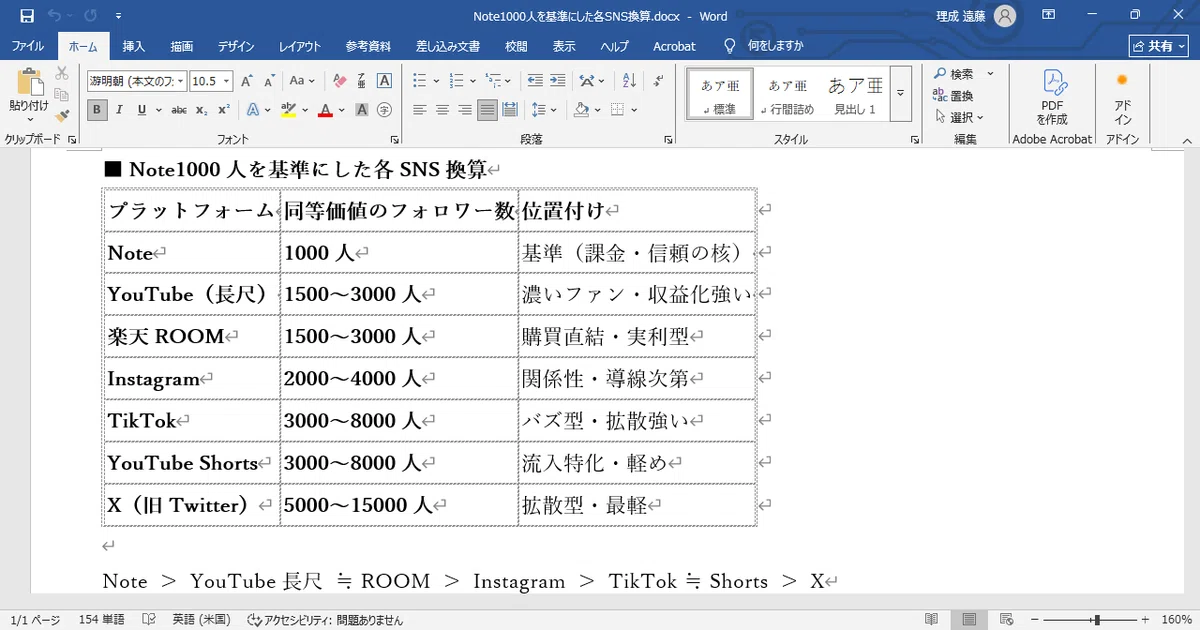
Task: Open the font name dropdown
Action: point(182,80)
